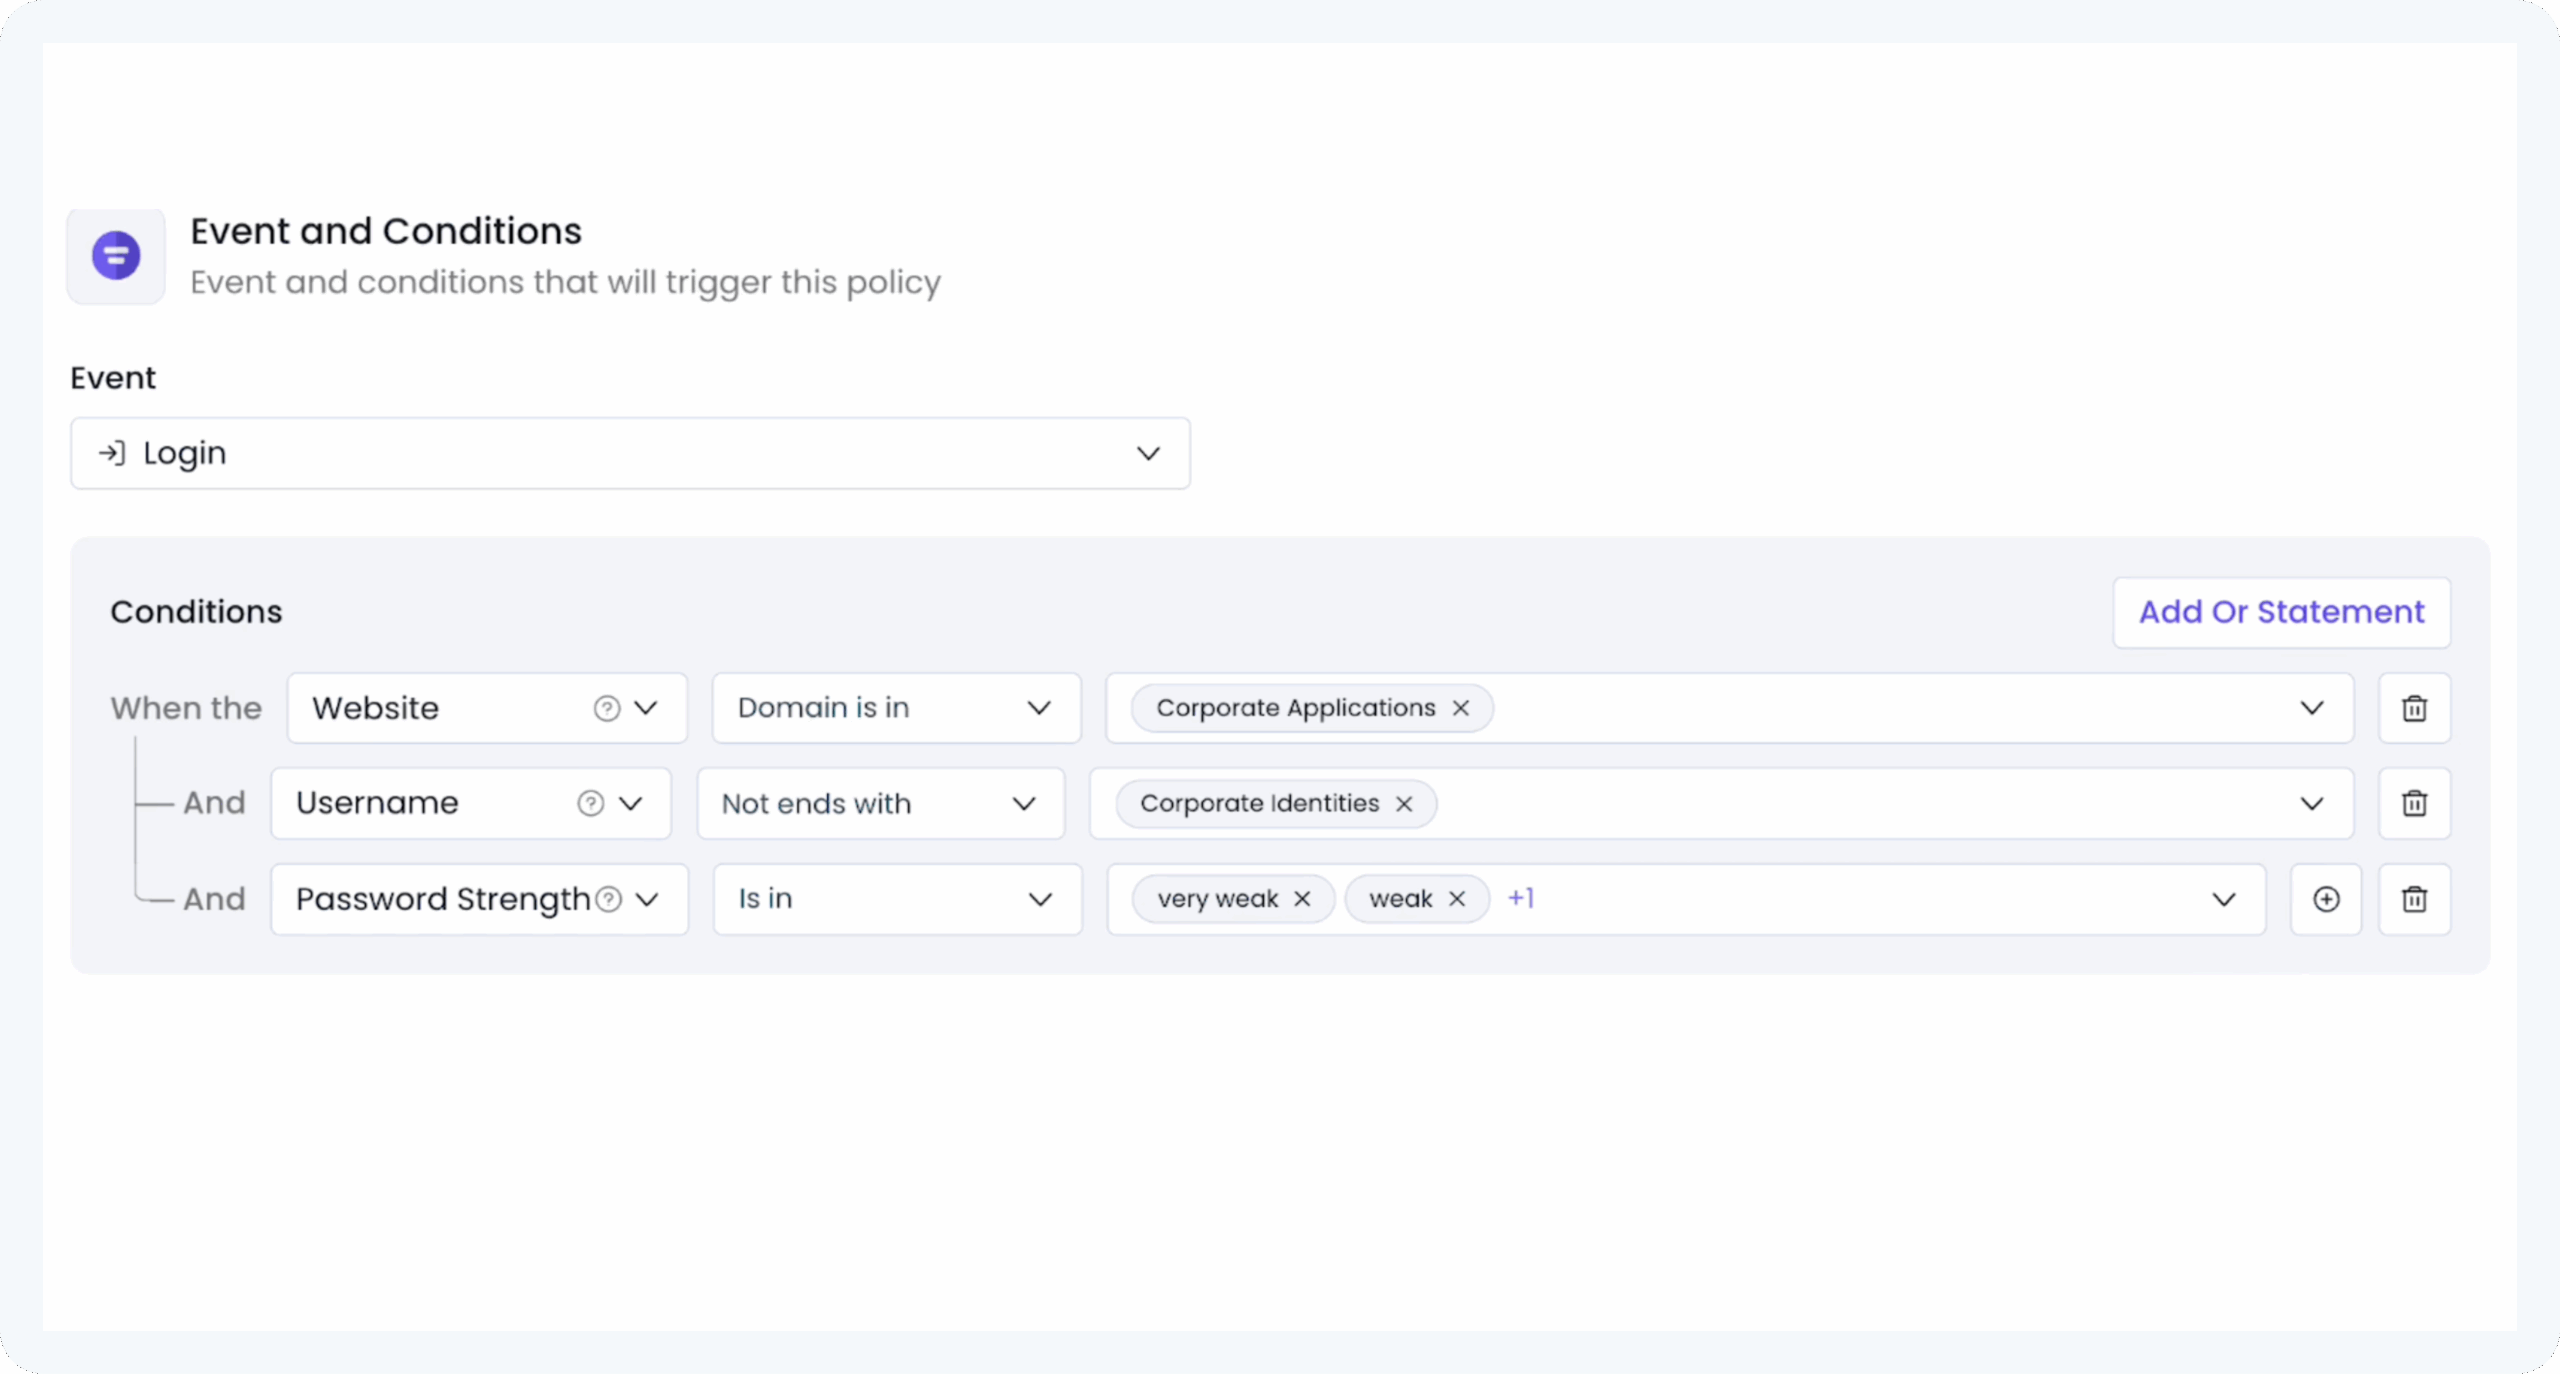Image resolution: width=2560 pixels, height=1374 pixels.
Task: Click the purple Event and Conditions icon
Action: click(116, 255)
